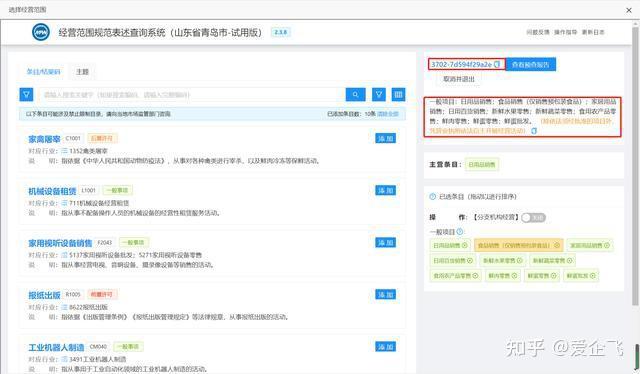The height and width of the screenshot is (374, 640).
Task: Click the green 一般事项 tag on 机械设备租赁
Action: 117,190
